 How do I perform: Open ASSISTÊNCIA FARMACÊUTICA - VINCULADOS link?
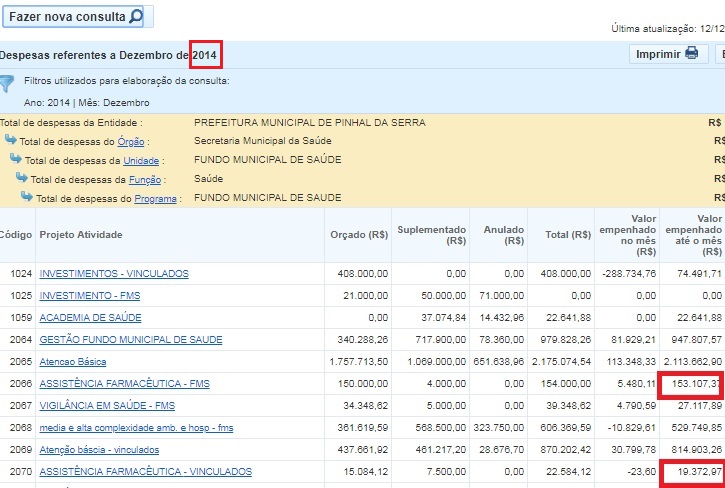tap(145, 472)
